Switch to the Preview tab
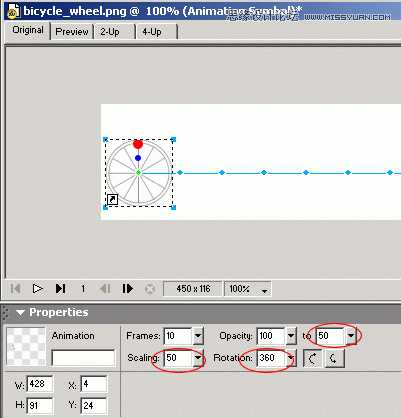Viewport: 401px width, 418px height. click(72, 32)
